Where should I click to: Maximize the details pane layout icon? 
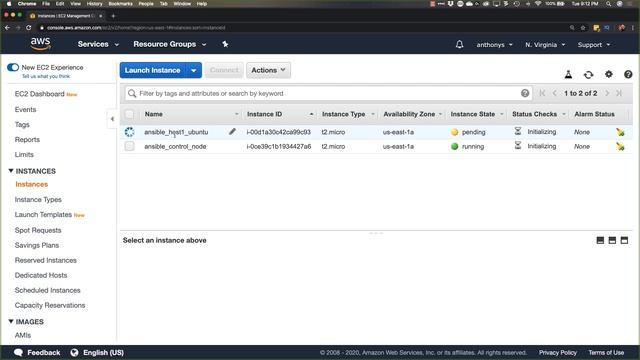pos(624,240)
